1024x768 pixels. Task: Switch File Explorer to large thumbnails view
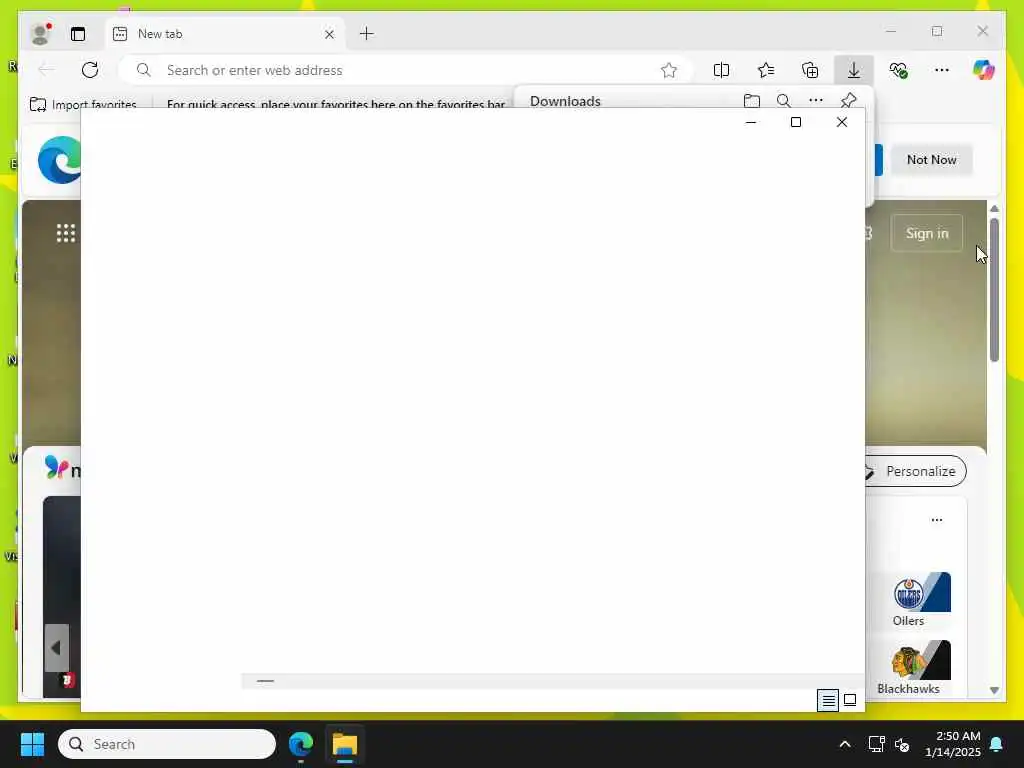[x=850, y=701]
